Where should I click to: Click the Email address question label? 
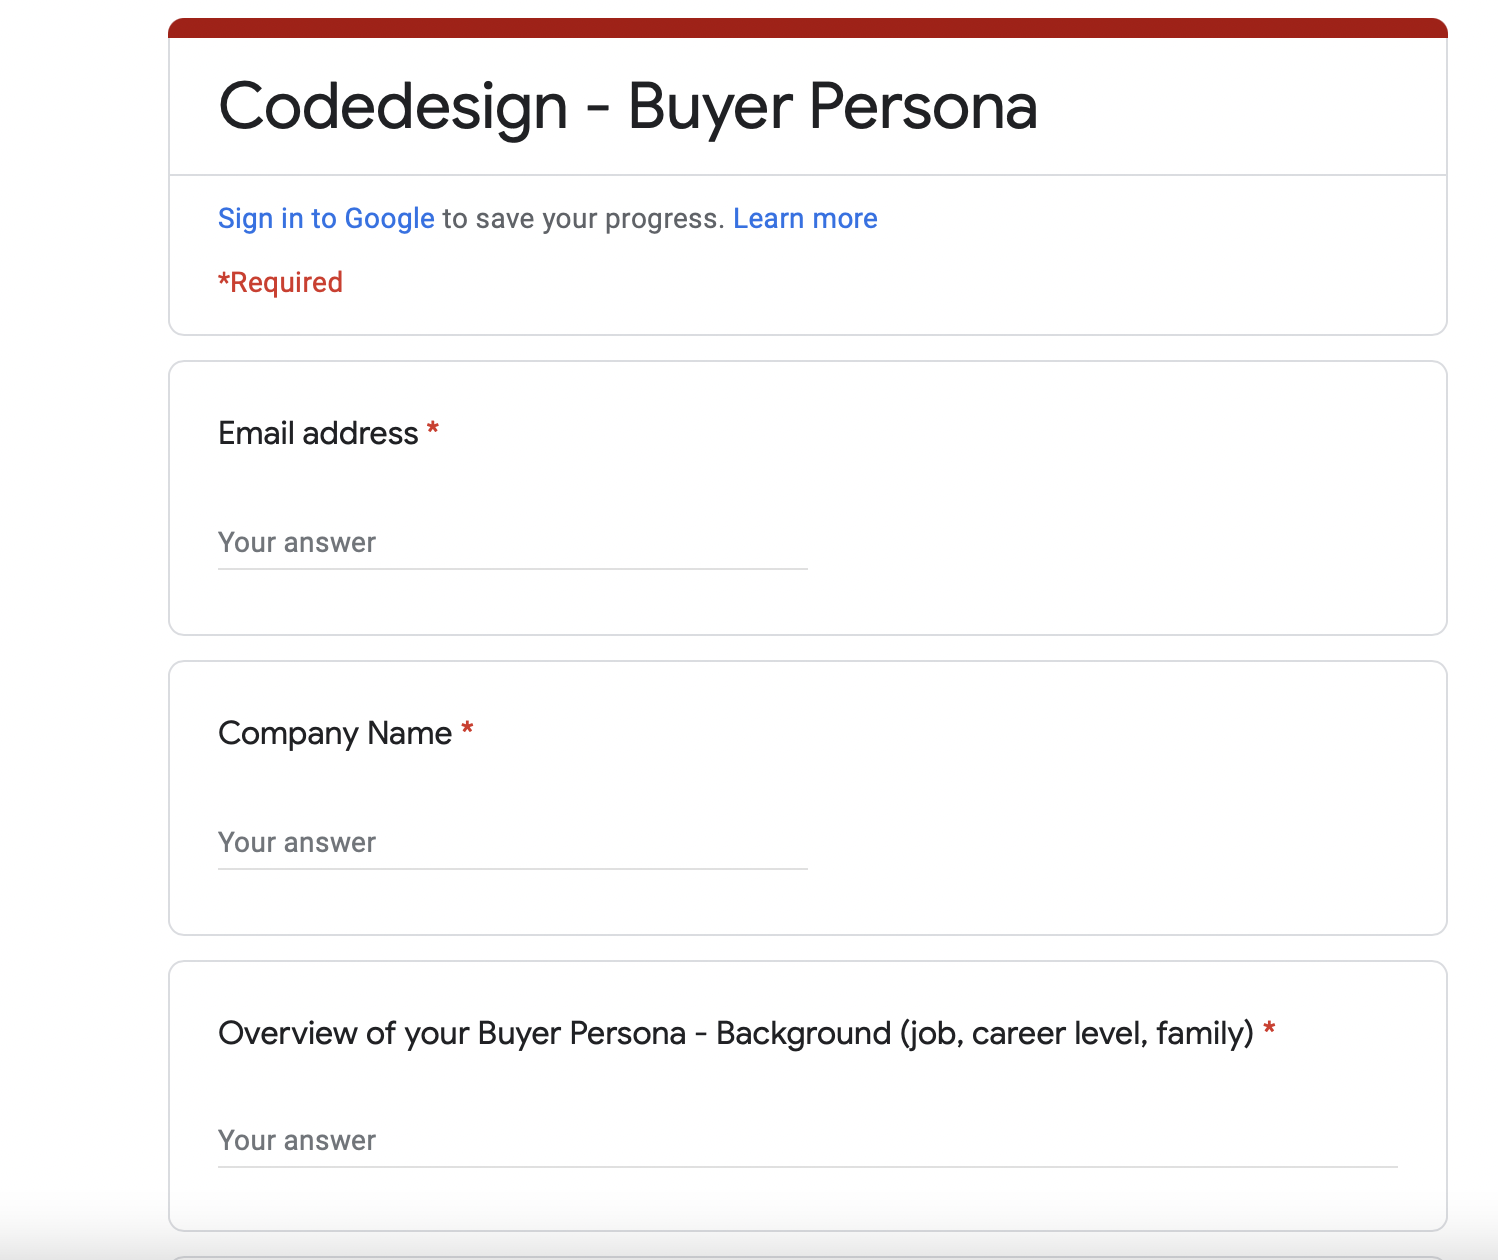coord(318,434)
